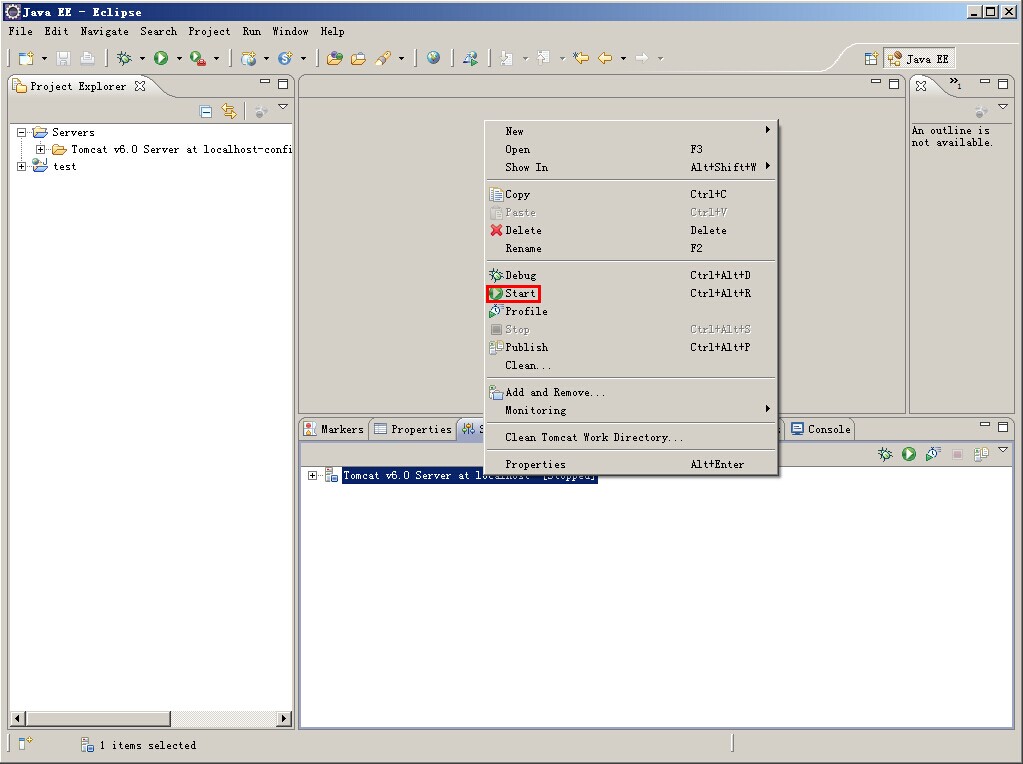
Task: Open dropdown beside New Web Project icon
Action: coord(266,59)
